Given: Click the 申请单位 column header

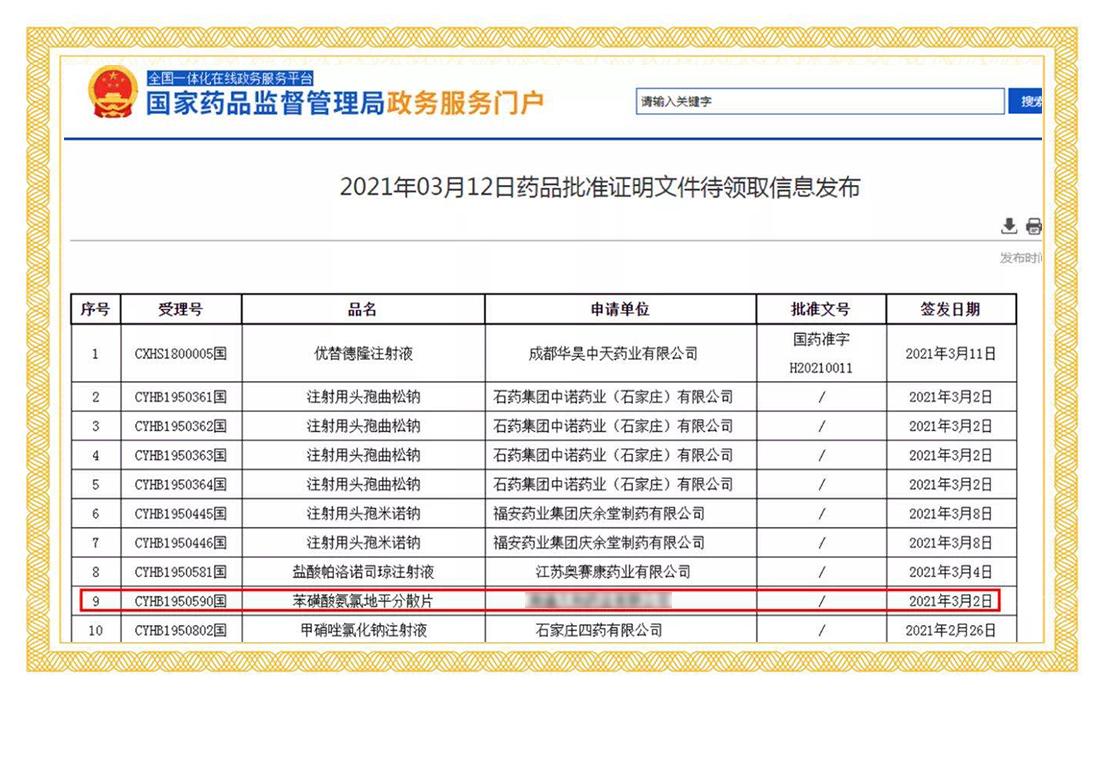Looking at the screenshot, I should (620, 309).
